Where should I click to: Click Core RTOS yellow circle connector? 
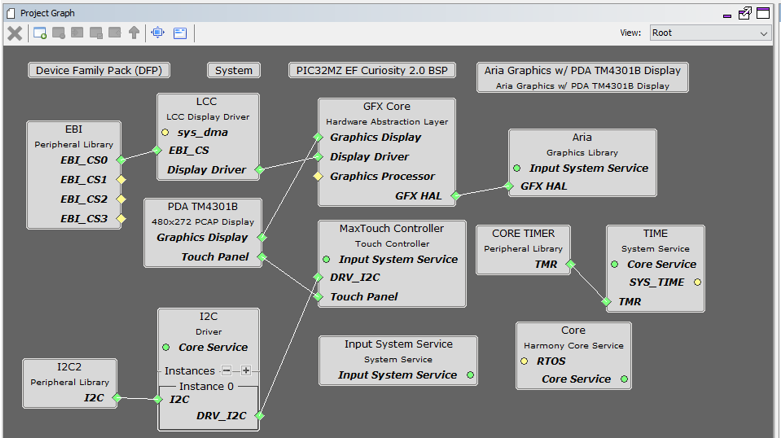click(524, 361)
